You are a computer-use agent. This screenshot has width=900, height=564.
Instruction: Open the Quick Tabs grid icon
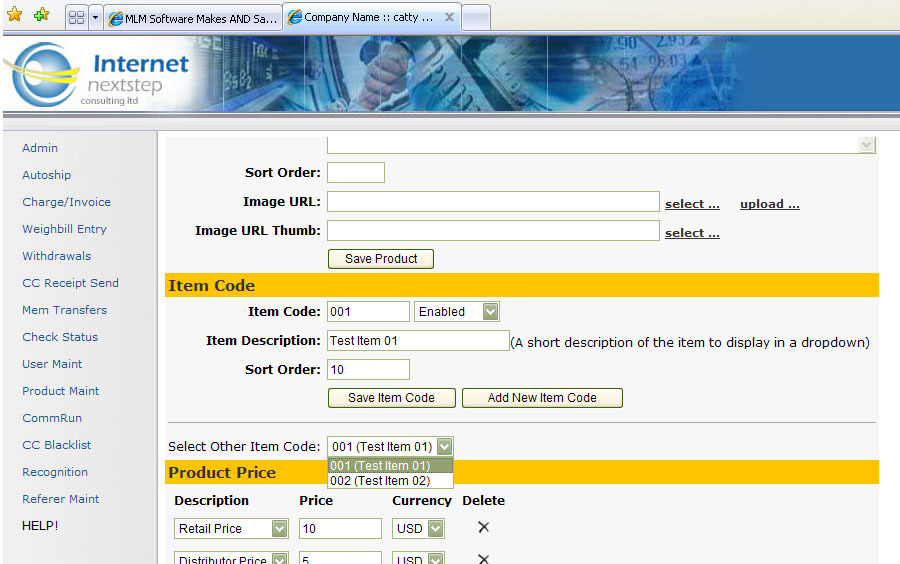point(76,18)
